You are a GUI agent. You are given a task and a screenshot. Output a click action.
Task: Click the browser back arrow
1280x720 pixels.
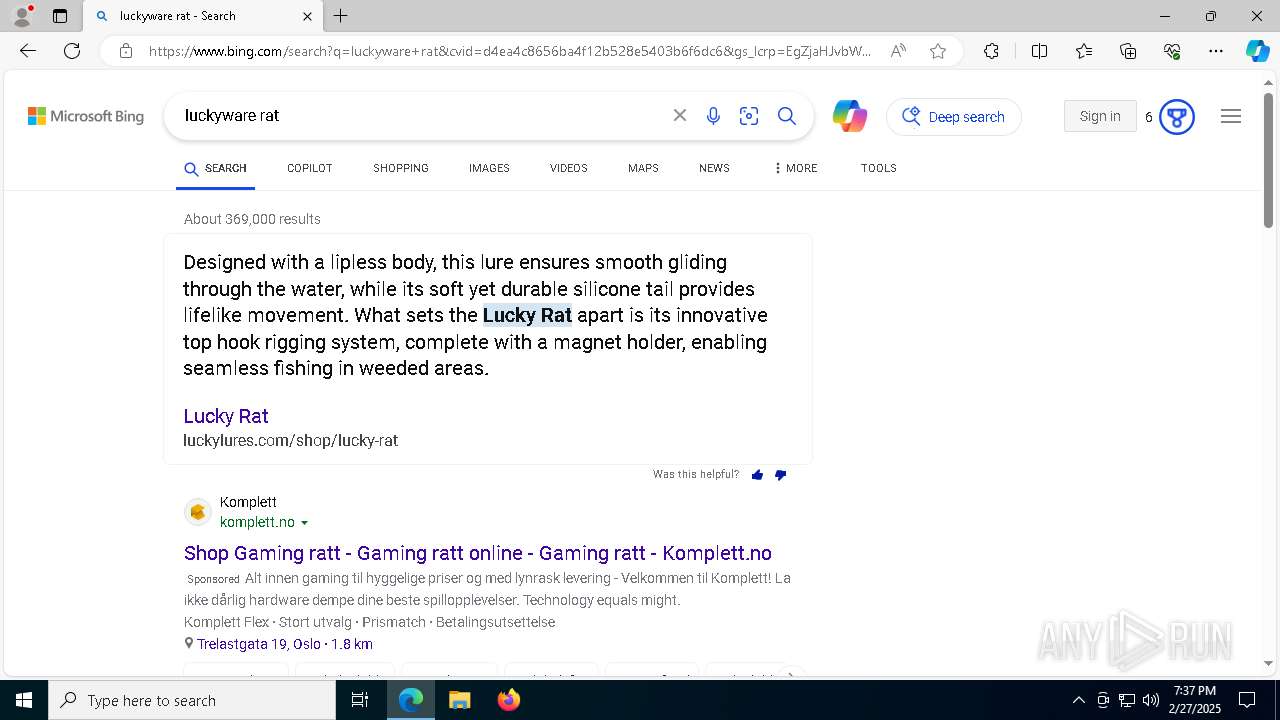click(x=28, y=51)
